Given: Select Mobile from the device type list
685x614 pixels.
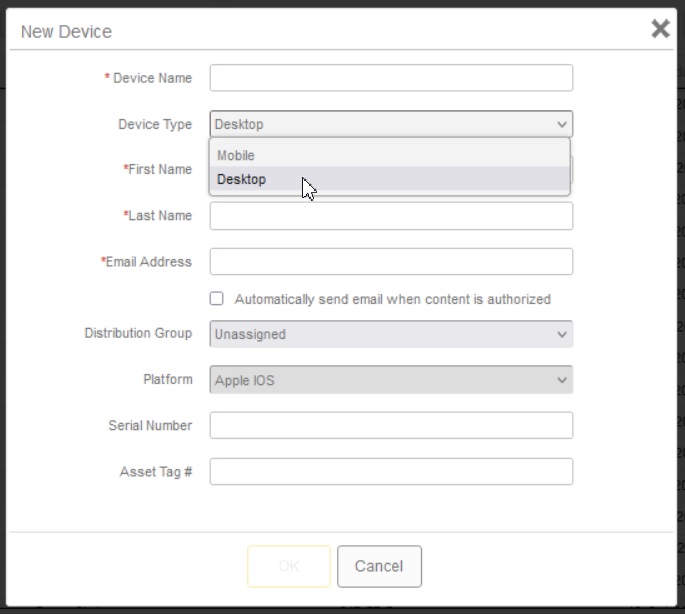Looking at the screenshot, I should [x=236, y=155].
